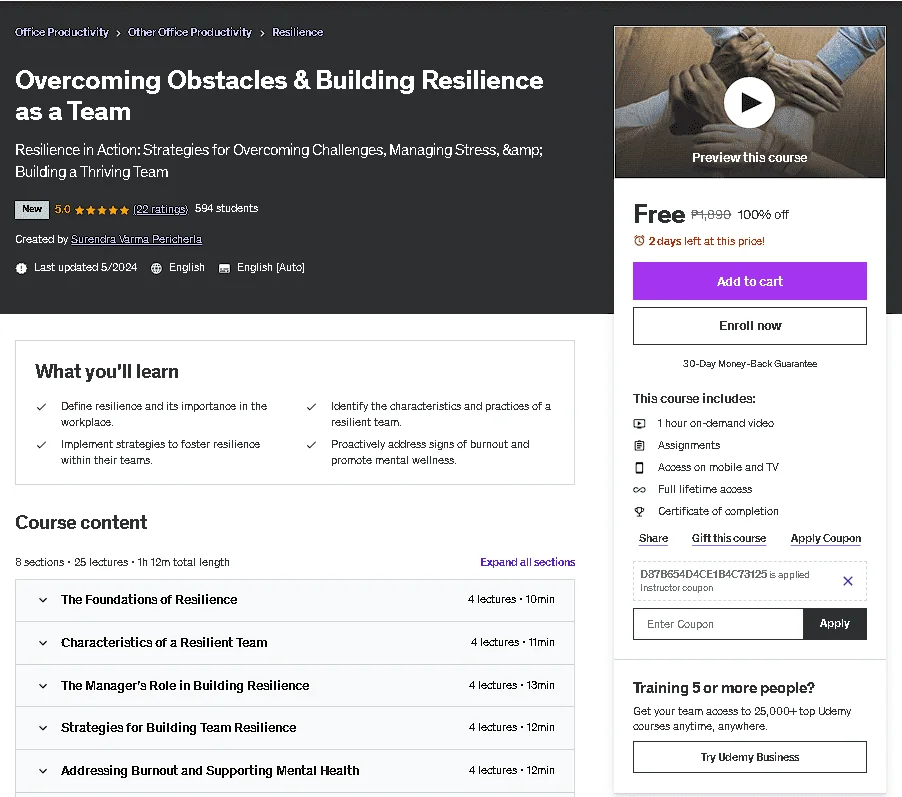This screenshot has width=902, height=797.
Task: Click Gift this course
Action: tap(729, 538)
